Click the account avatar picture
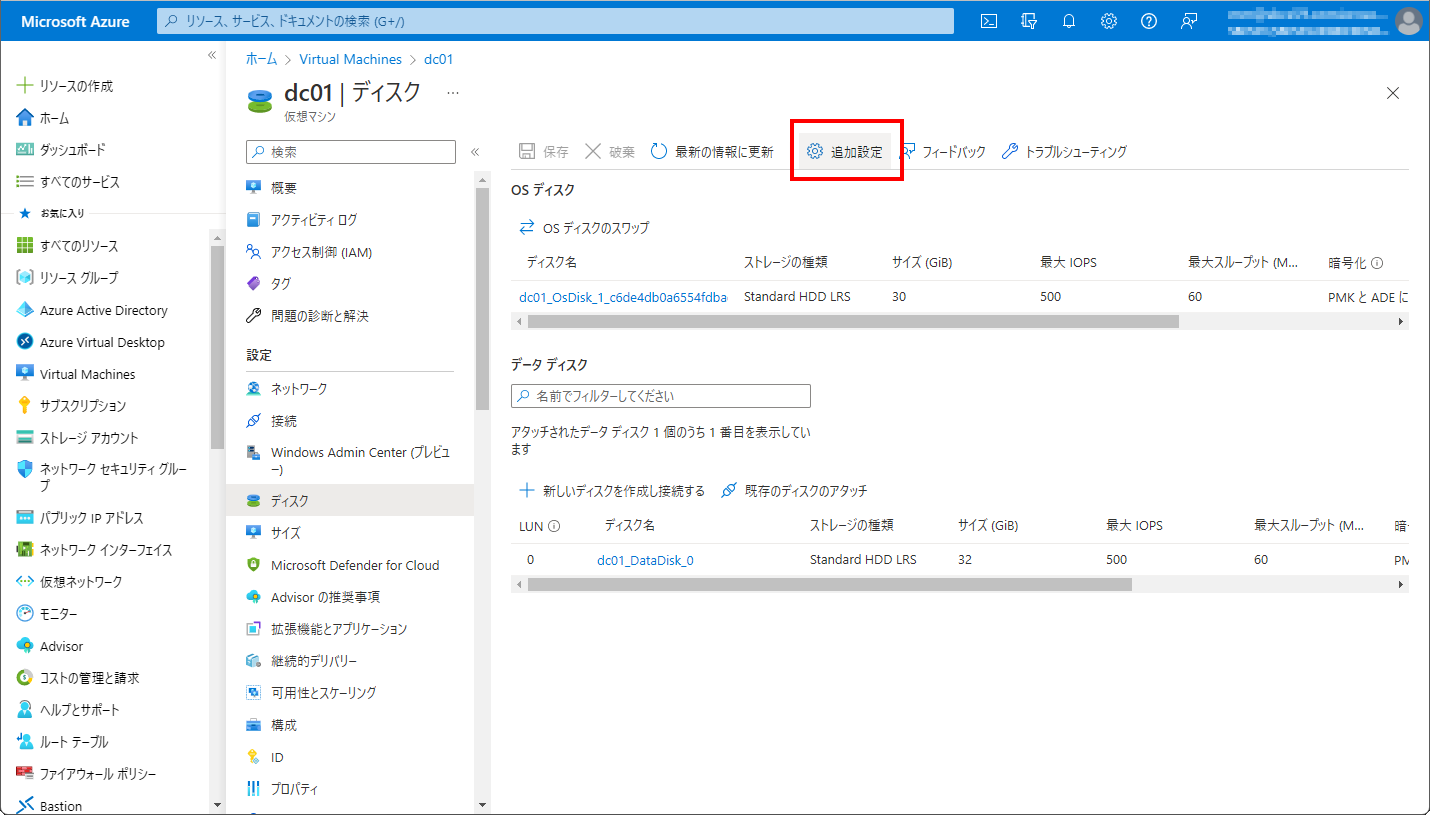 pos(1408,21)
